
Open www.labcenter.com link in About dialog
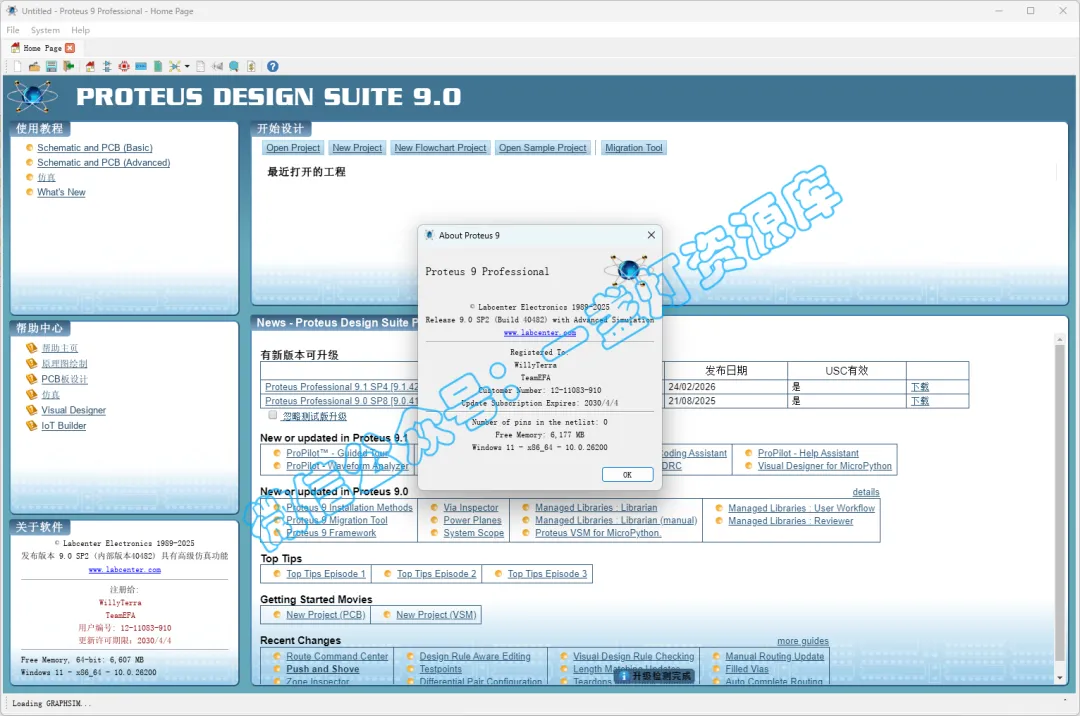[x=539, y=333]
